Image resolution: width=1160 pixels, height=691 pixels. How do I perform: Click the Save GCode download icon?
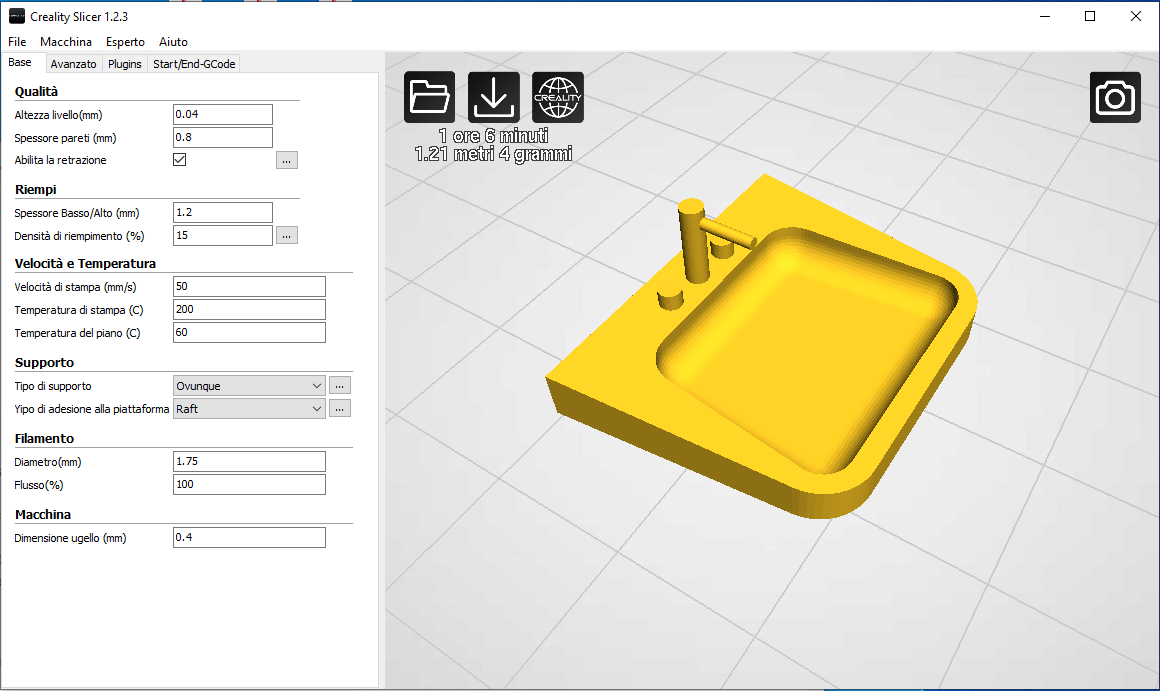(x=494, y=97)
